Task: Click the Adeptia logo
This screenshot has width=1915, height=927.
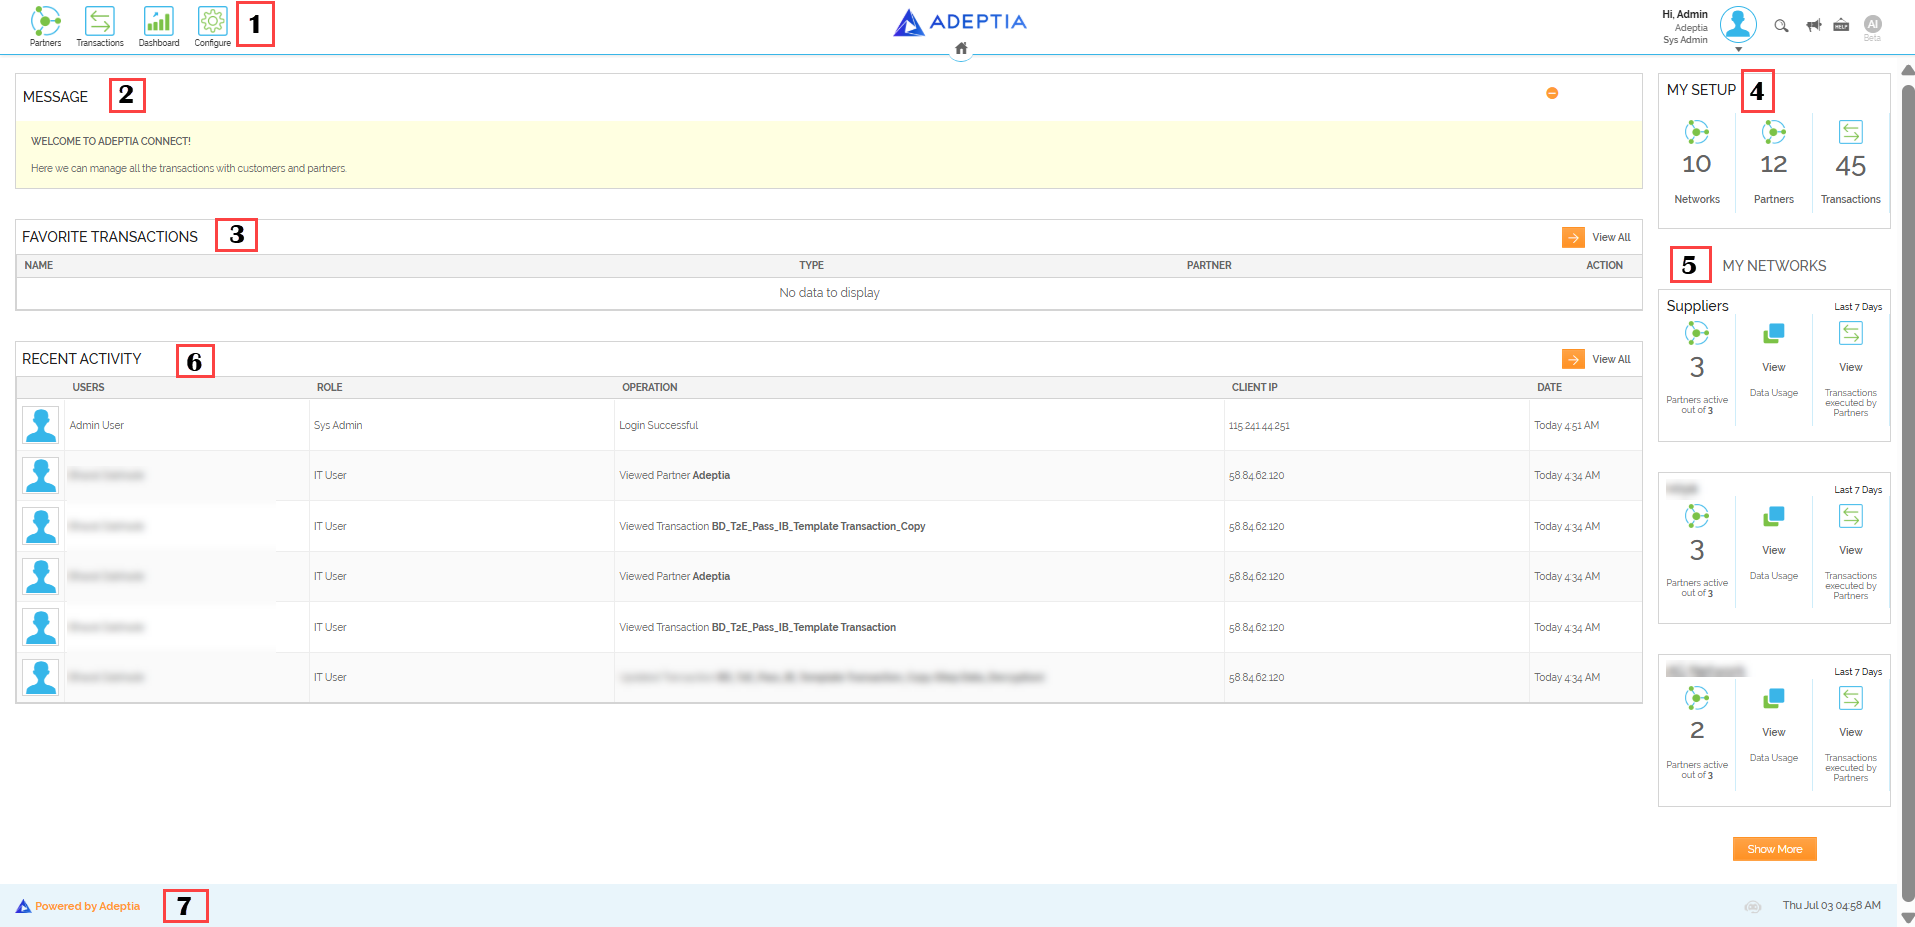Action: tap(960, 22)
